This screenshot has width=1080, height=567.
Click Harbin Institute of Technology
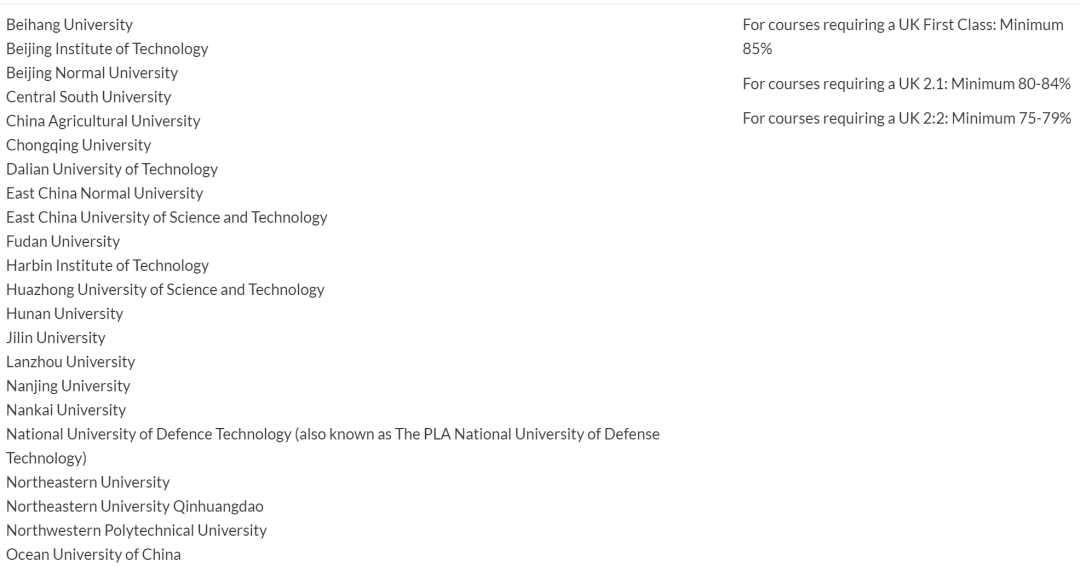point(107,265)
